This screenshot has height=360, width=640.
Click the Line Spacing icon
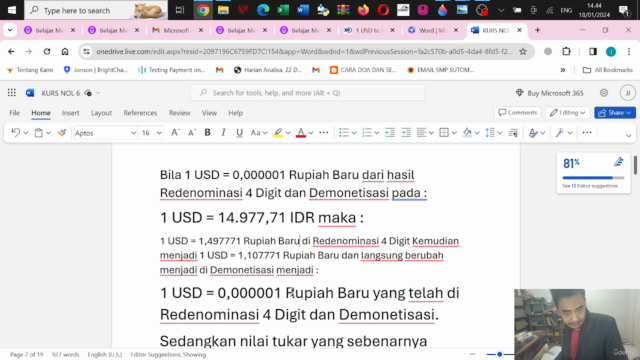pyautogui.click(x=490, y=133)
